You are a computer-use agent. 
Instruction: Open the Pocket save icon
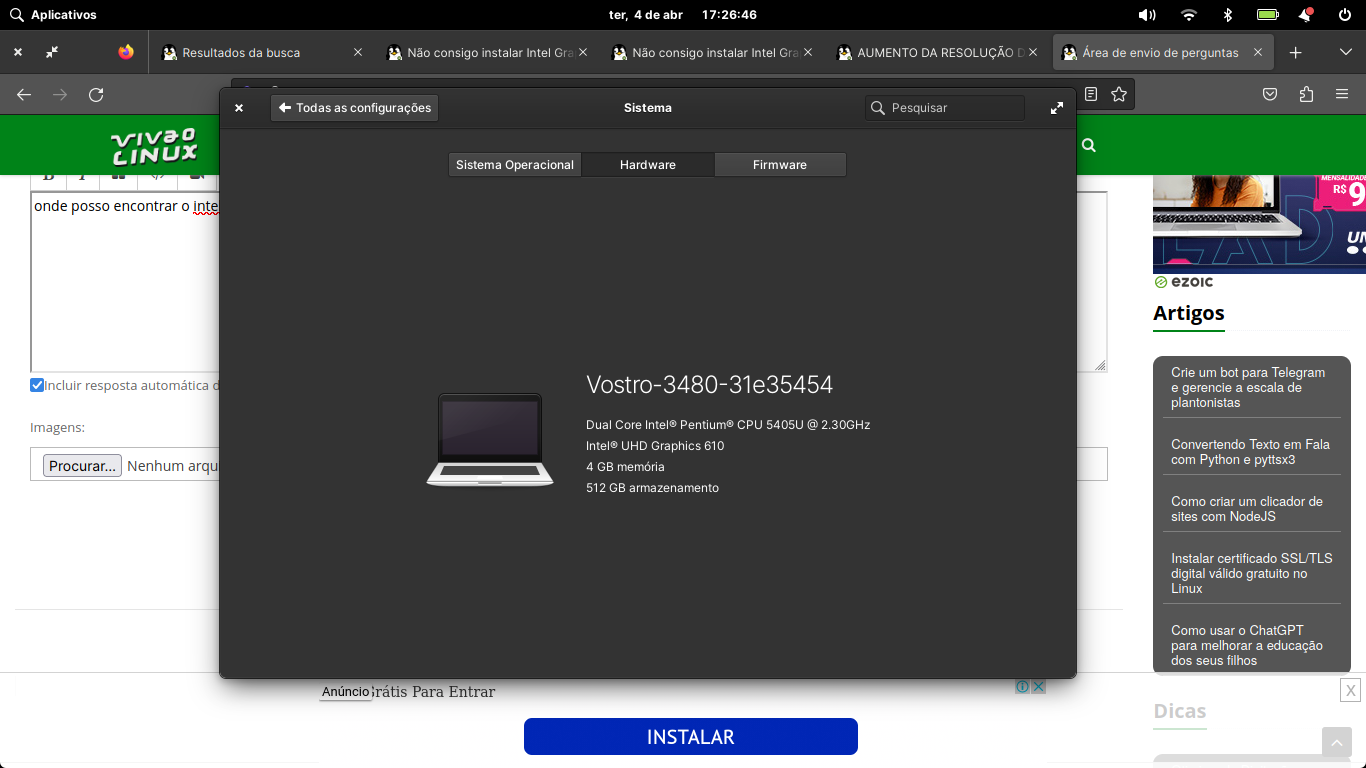(x=1270, y=94)
